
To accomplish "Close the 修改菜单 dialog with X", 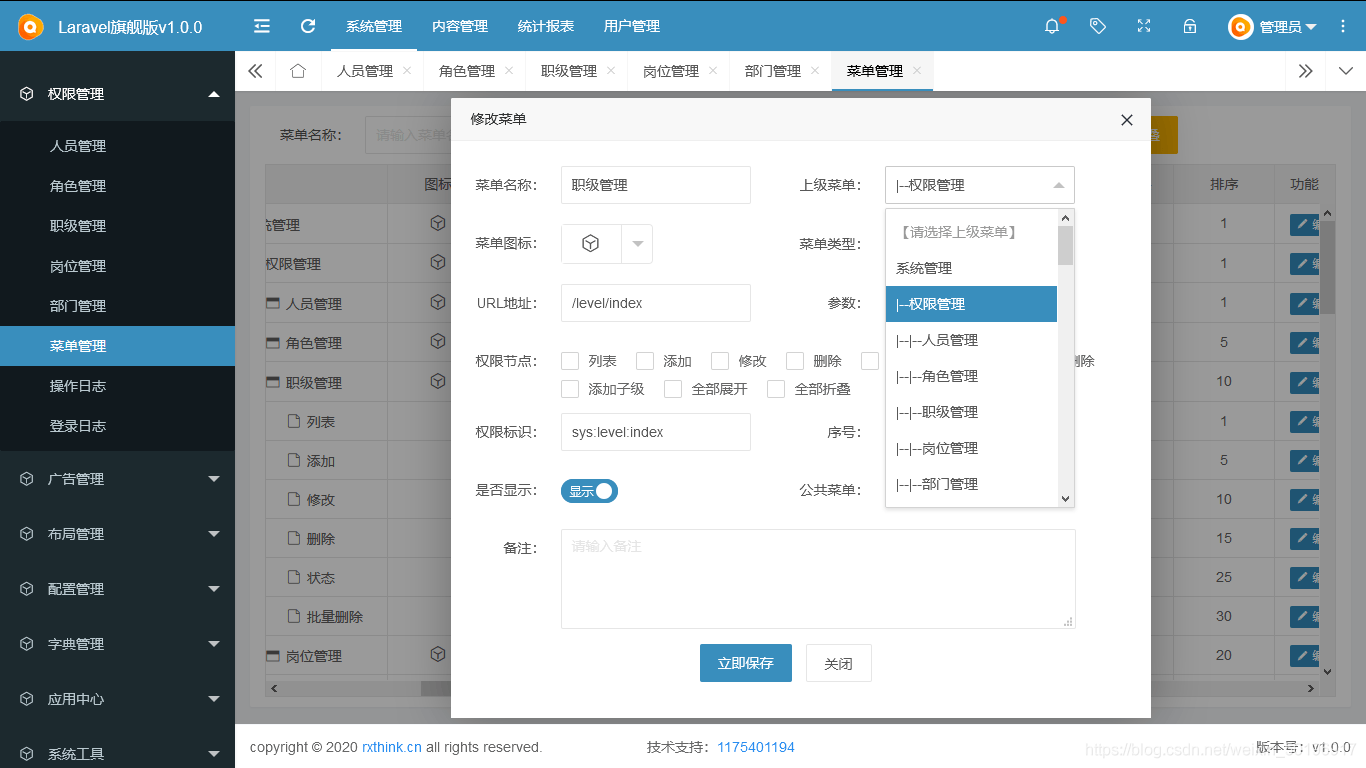I will 1127,120.
